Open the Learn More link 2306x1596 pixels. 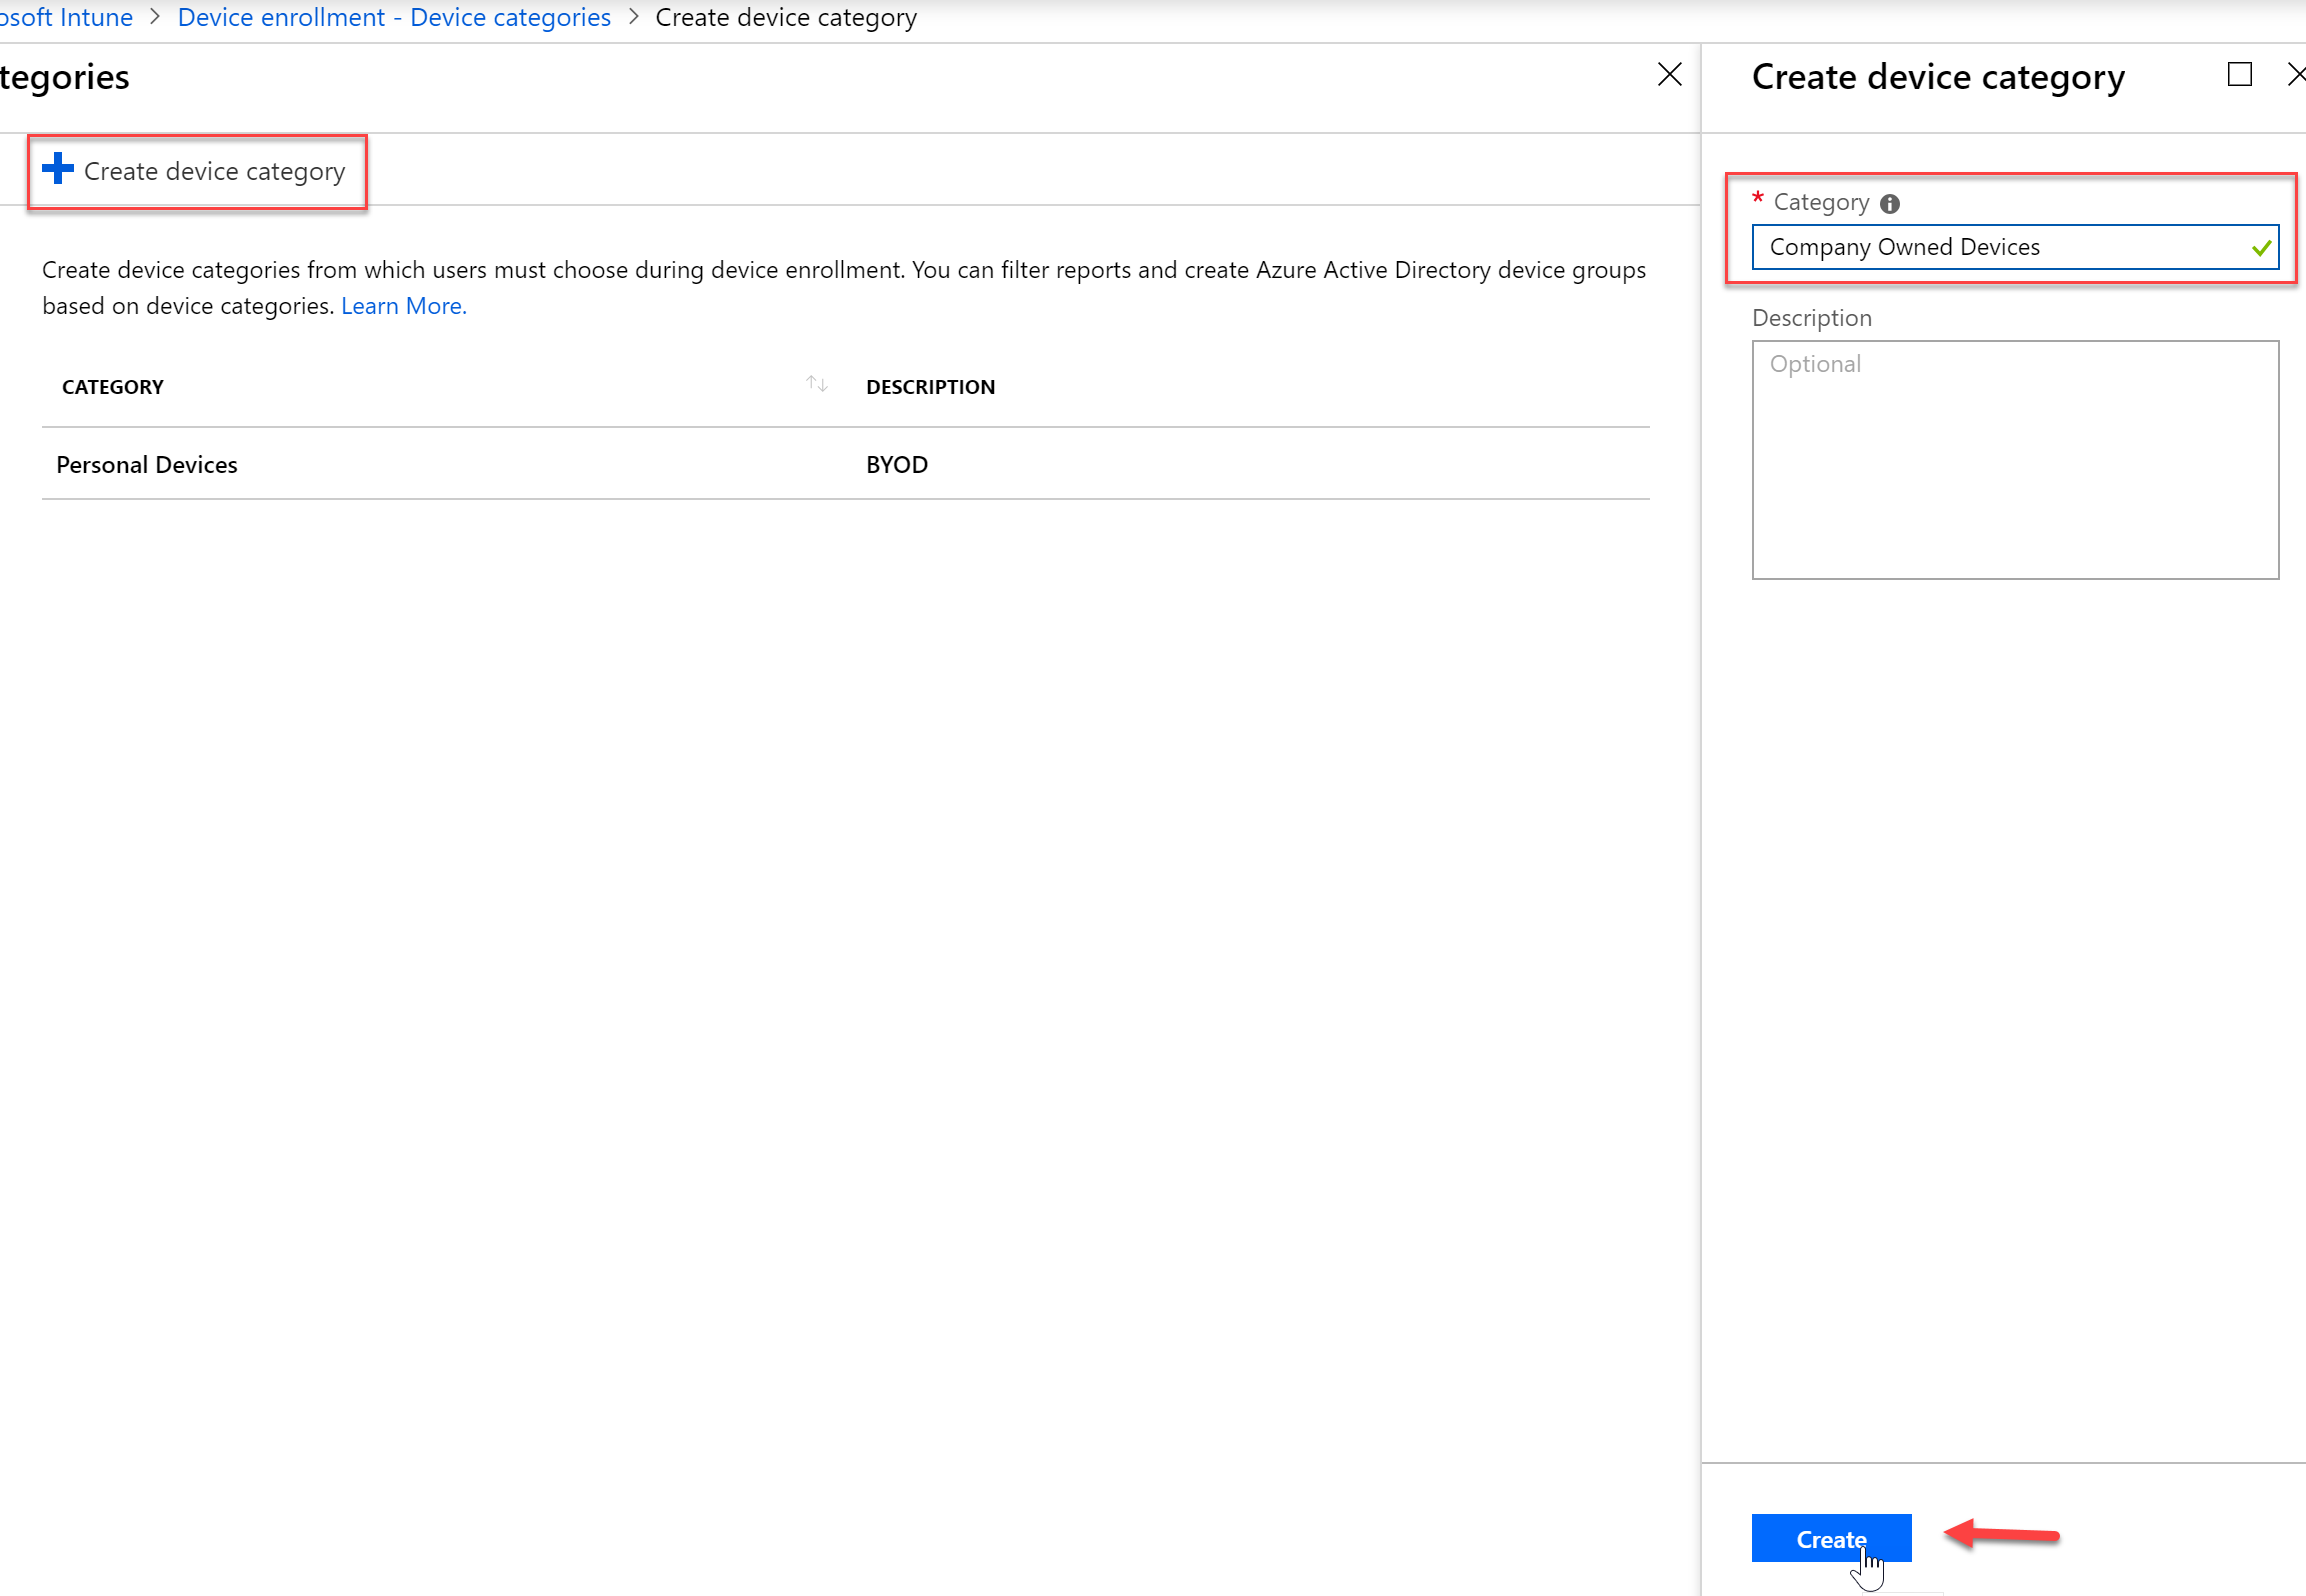point(403,306)
